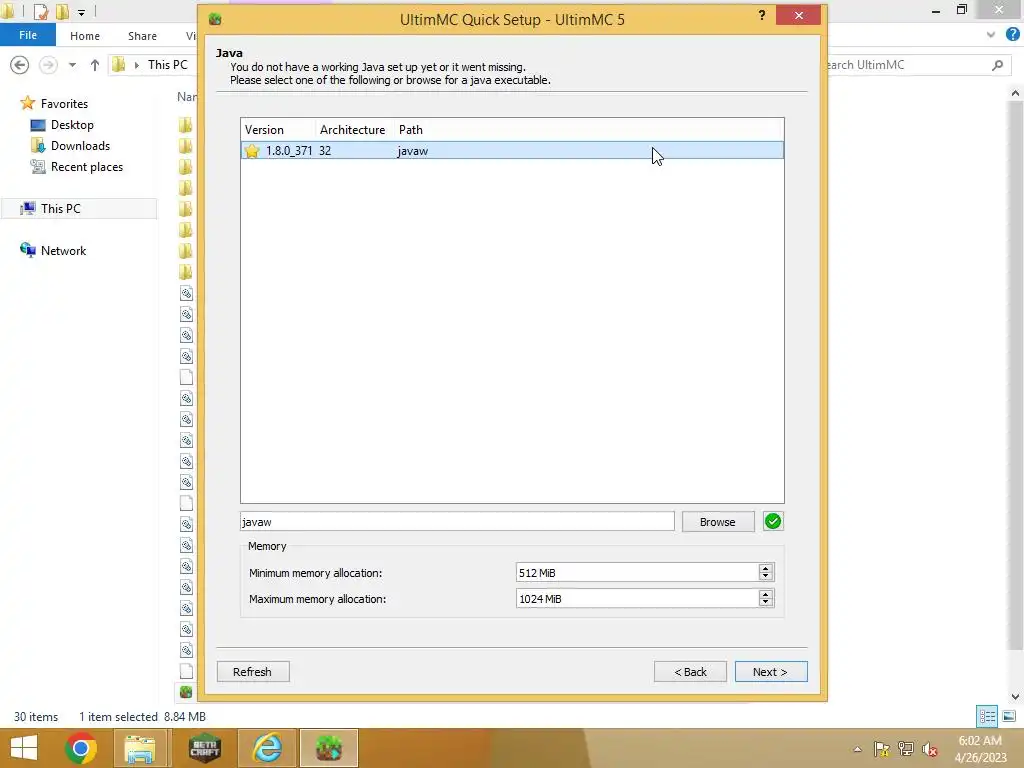Click the Action Center flag tray icon
The width and height of the screenshot is (1024, 768).
882,749
